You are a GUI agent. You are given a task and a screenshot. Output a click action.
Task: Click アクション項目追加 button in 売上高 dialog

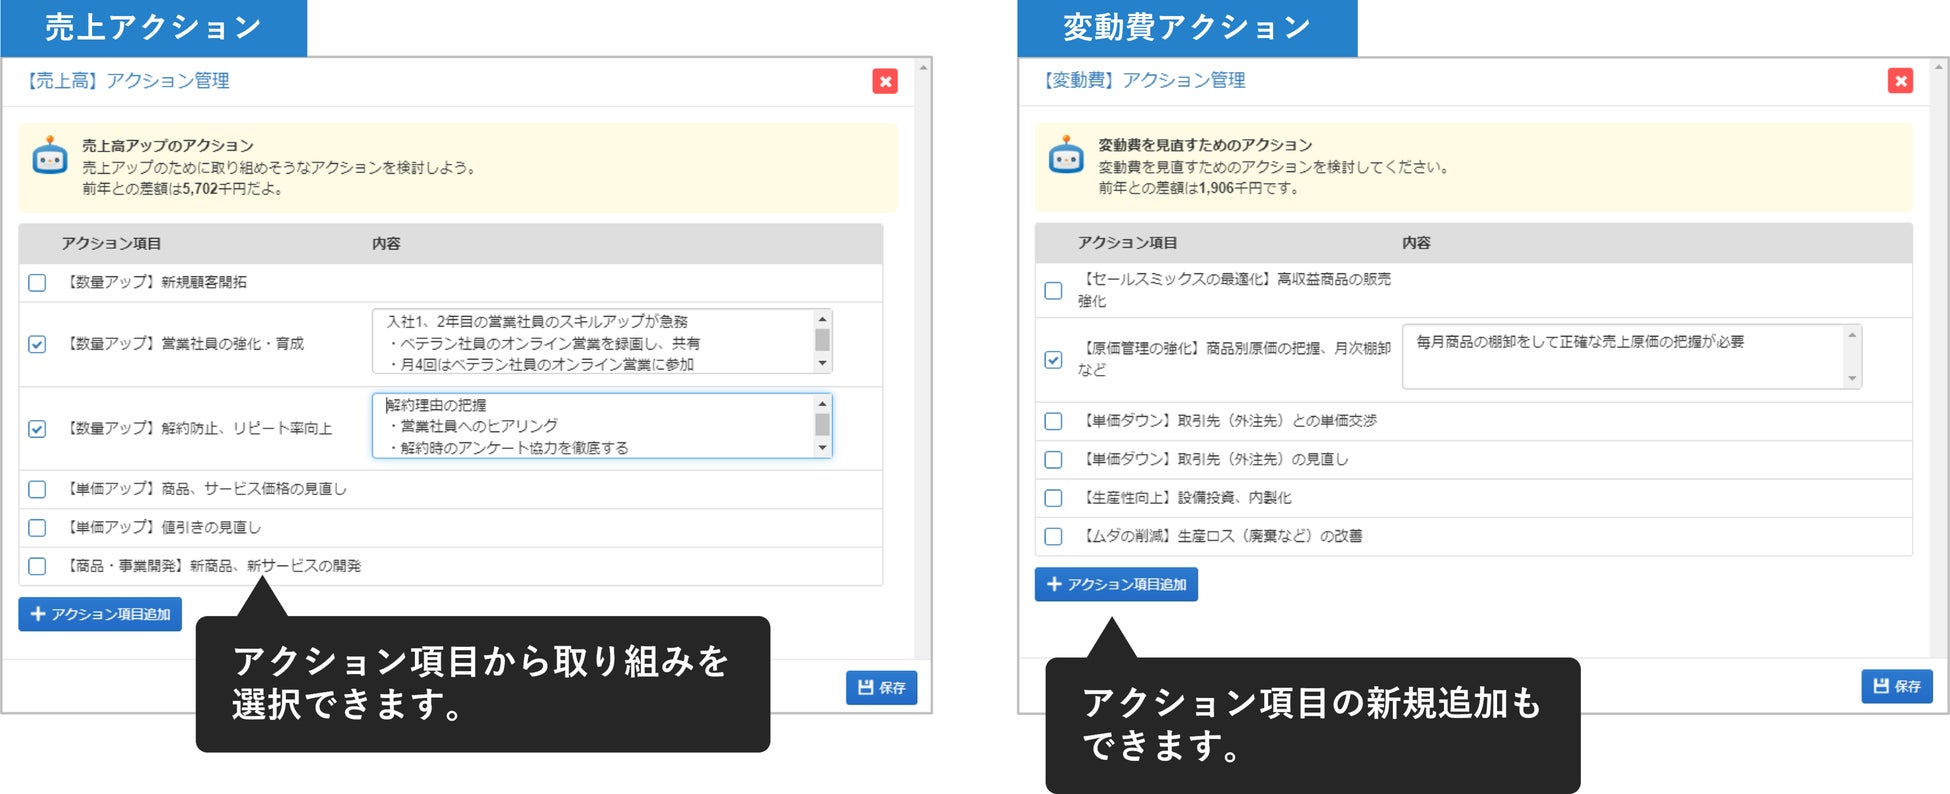[100, 614]
